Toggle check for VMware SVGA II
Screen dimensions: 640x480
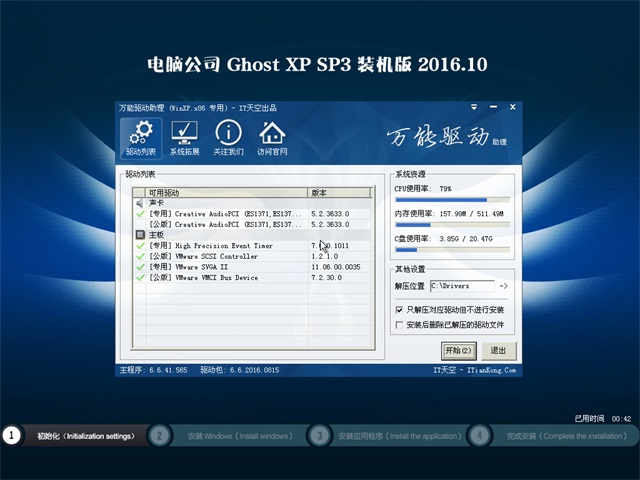click(x=140, y=267)
